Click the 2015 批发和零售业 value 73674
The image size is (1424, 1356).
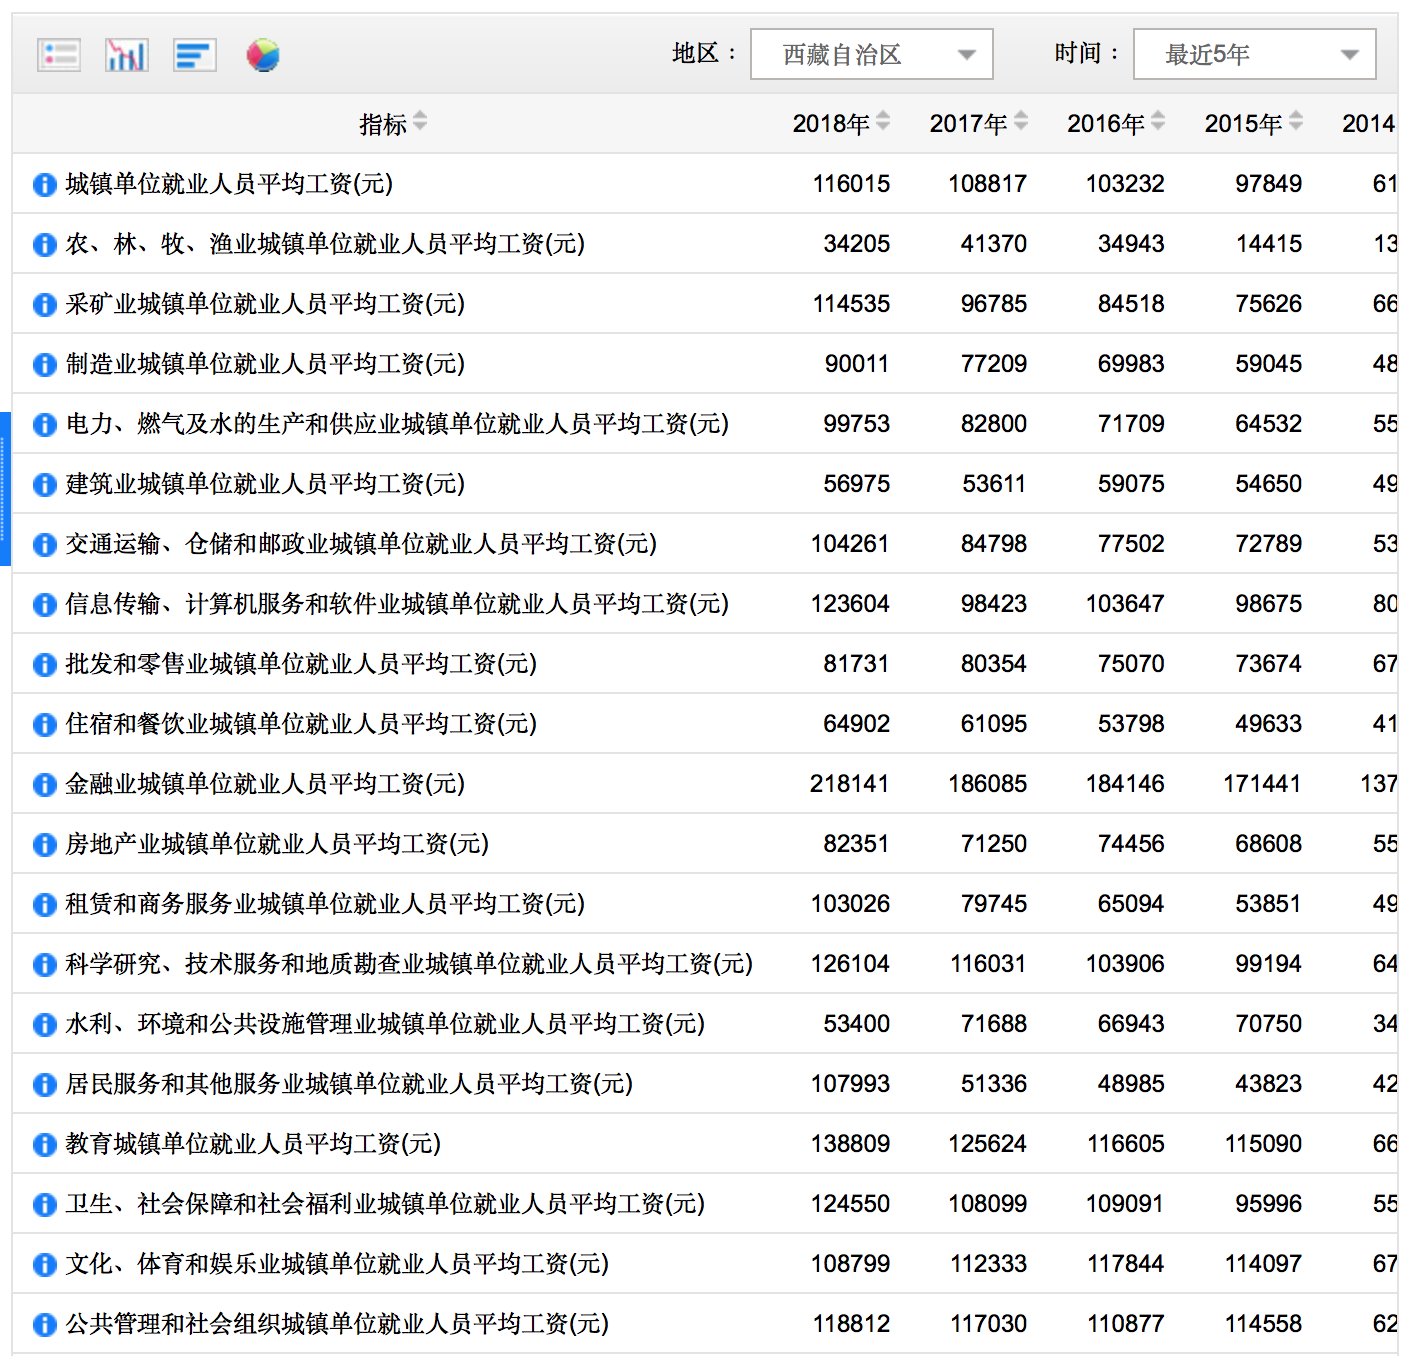[1269, 664]
